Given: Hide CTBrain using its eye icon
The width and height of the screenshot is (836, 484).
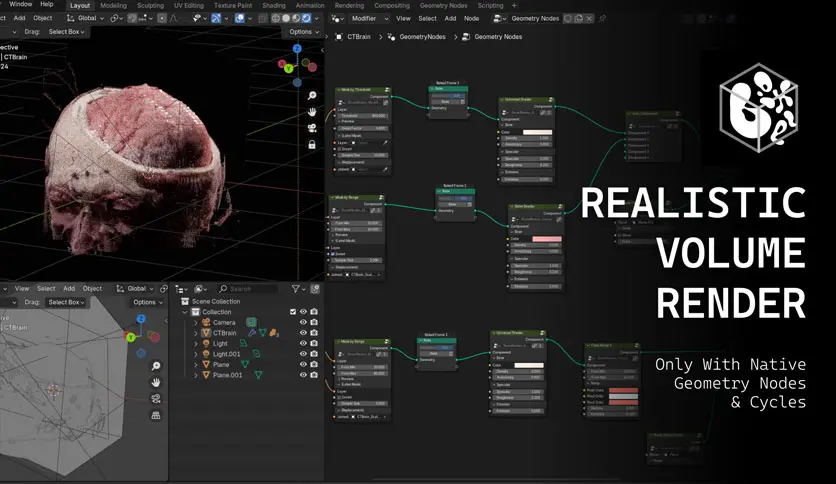Looking at the screenshot, I should pos(303,333).
